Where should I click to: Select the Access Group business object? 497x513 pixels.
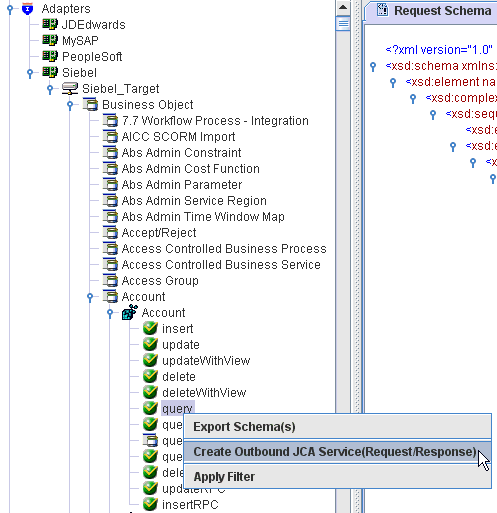[160, 281]
